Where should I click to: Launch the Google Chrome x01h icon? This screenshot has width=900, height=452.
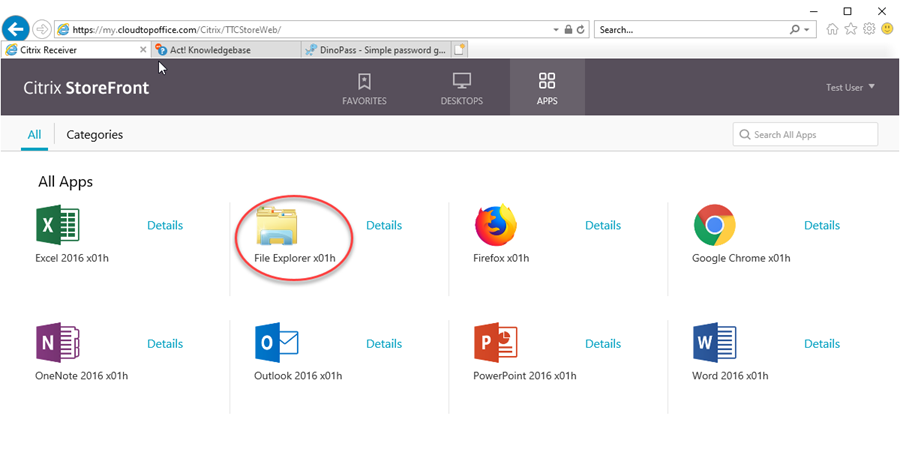[715, 225]
